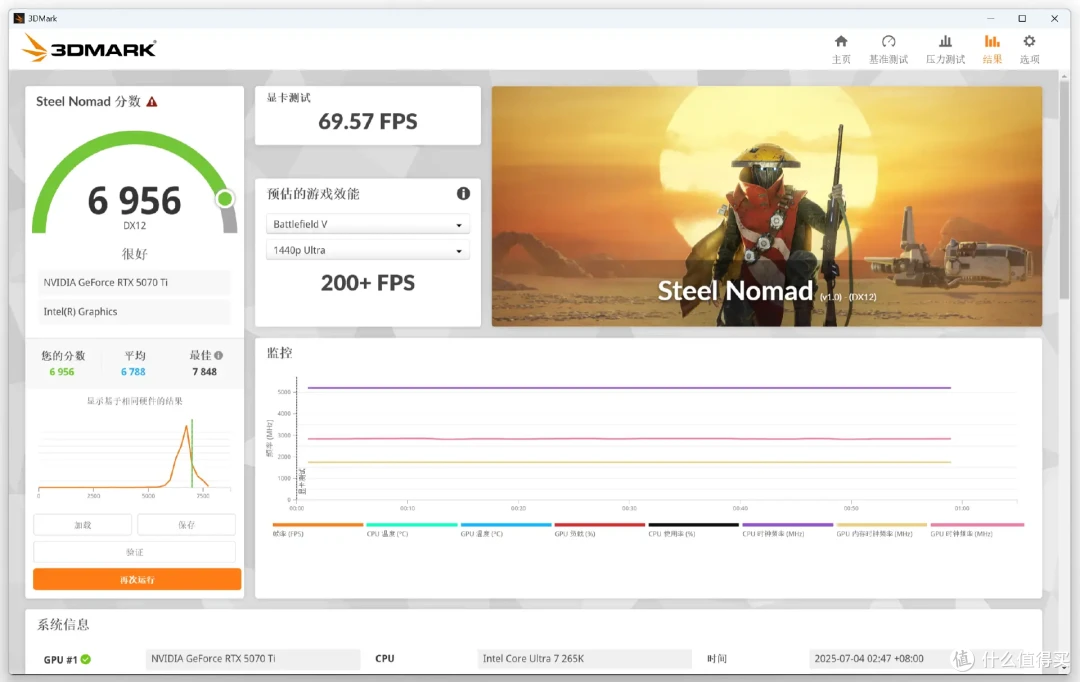The height and width of the screenshot is (682, 1080).
Task: Open the Battlefield V game dropdown
Action: pos(368,224)
